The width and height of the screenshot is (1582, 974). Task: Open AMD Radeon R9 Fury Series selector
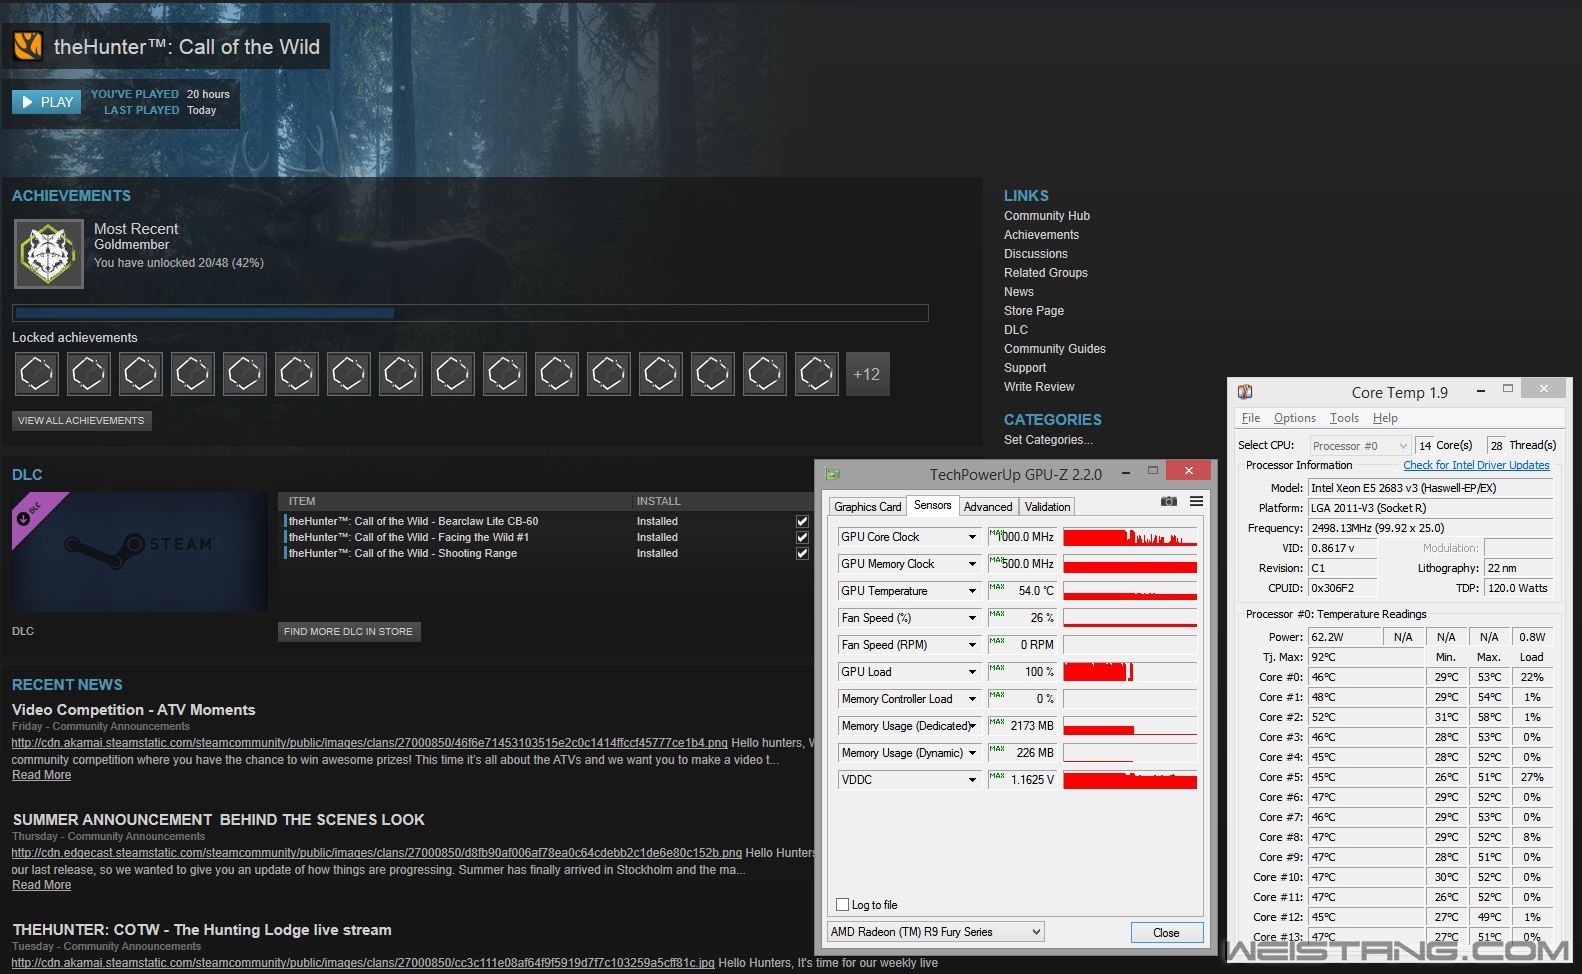tap(935, 932)
